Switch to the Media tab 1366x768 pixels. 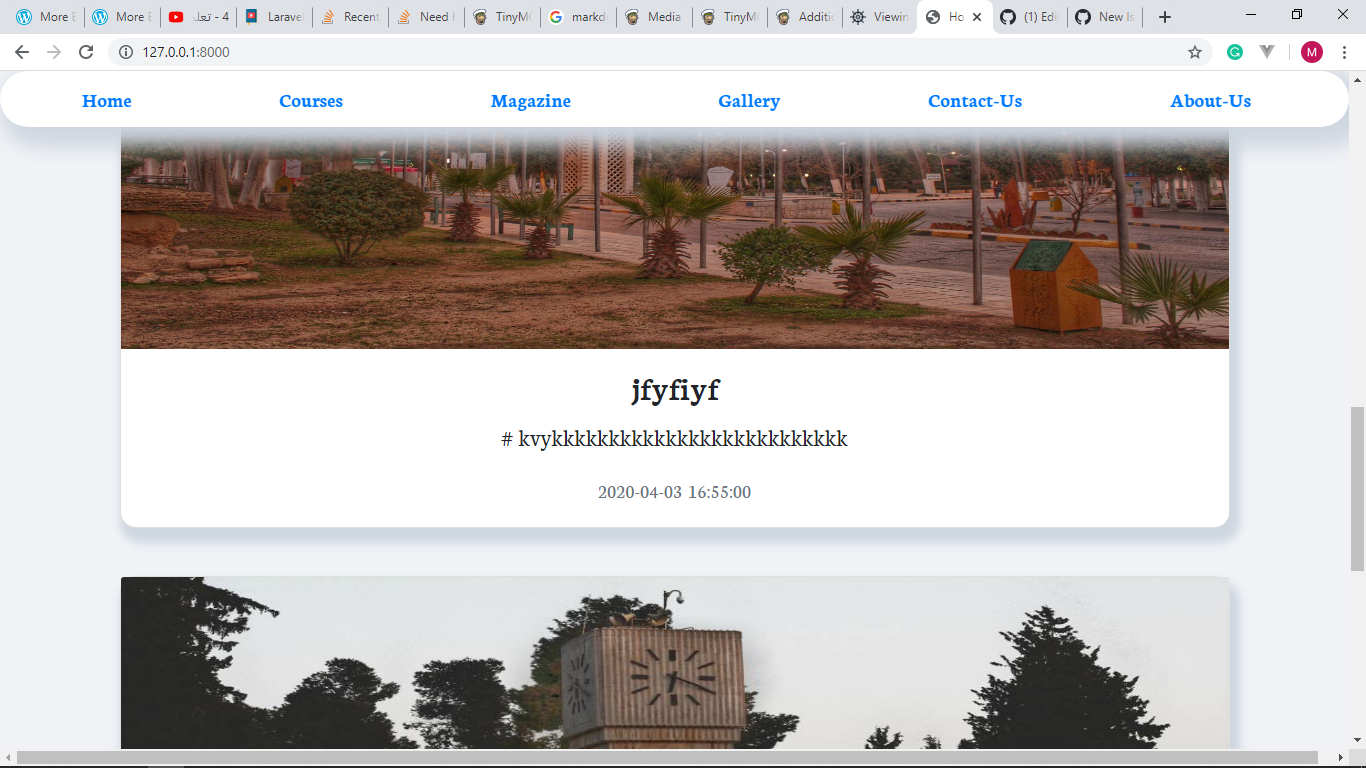655,17
